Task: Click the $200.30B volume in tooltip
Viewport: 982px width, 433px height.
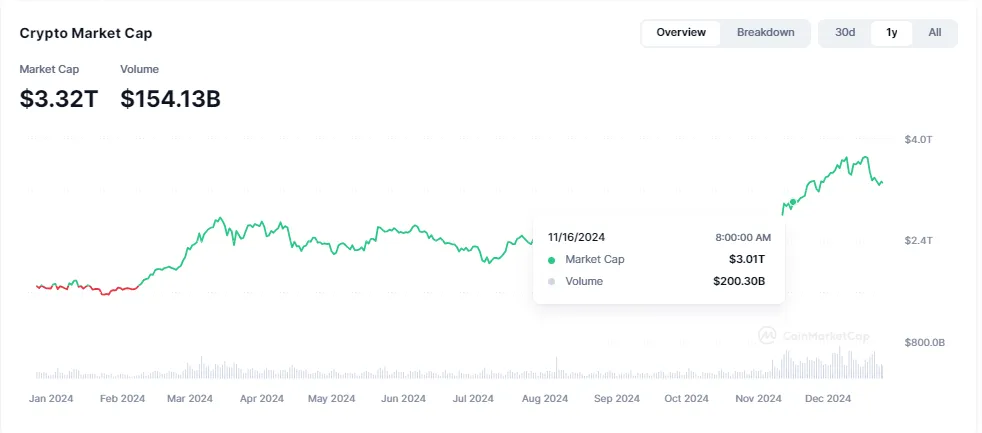Action: (739, 281)
